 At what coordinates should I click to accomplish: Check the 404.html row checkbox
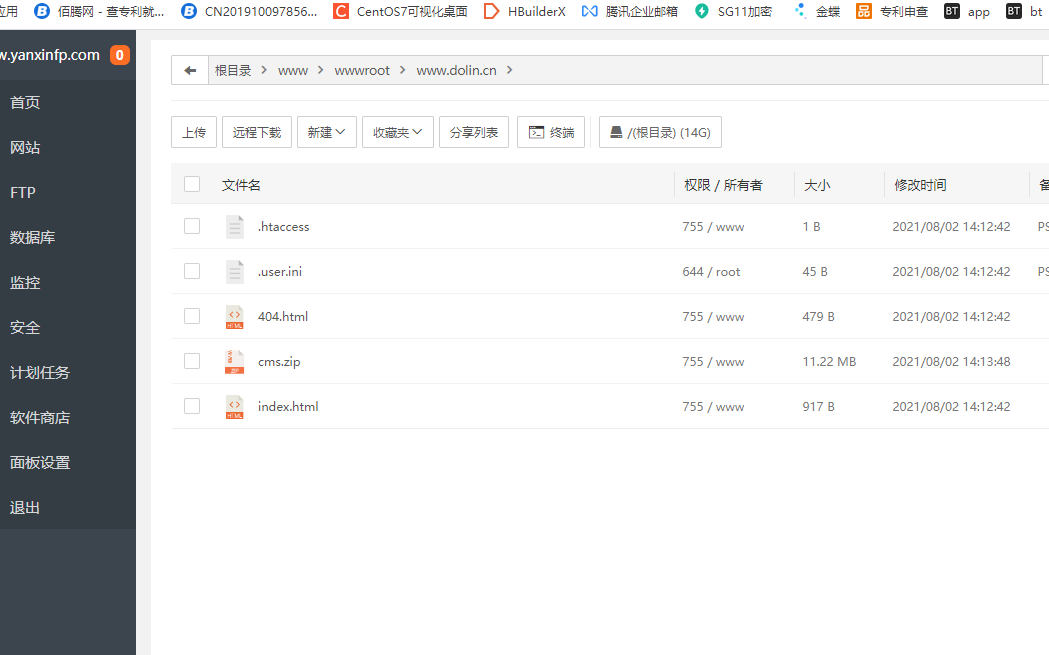(x=192, y=316)
